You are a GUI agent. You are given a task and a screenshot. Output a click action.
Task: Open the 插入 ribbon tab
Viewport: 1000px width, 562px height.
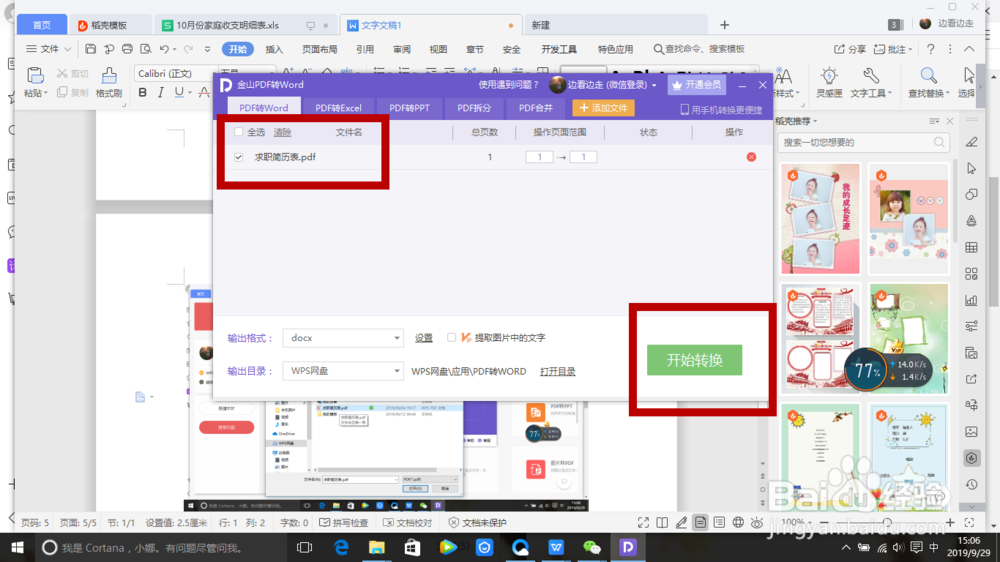pos(274,49)
